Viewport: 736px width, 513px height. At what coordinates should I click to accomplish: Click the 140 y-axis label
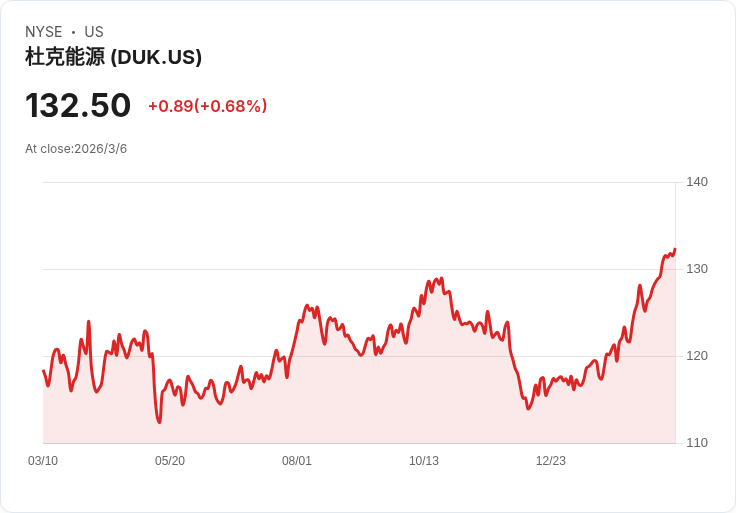(x=697, y=182)
